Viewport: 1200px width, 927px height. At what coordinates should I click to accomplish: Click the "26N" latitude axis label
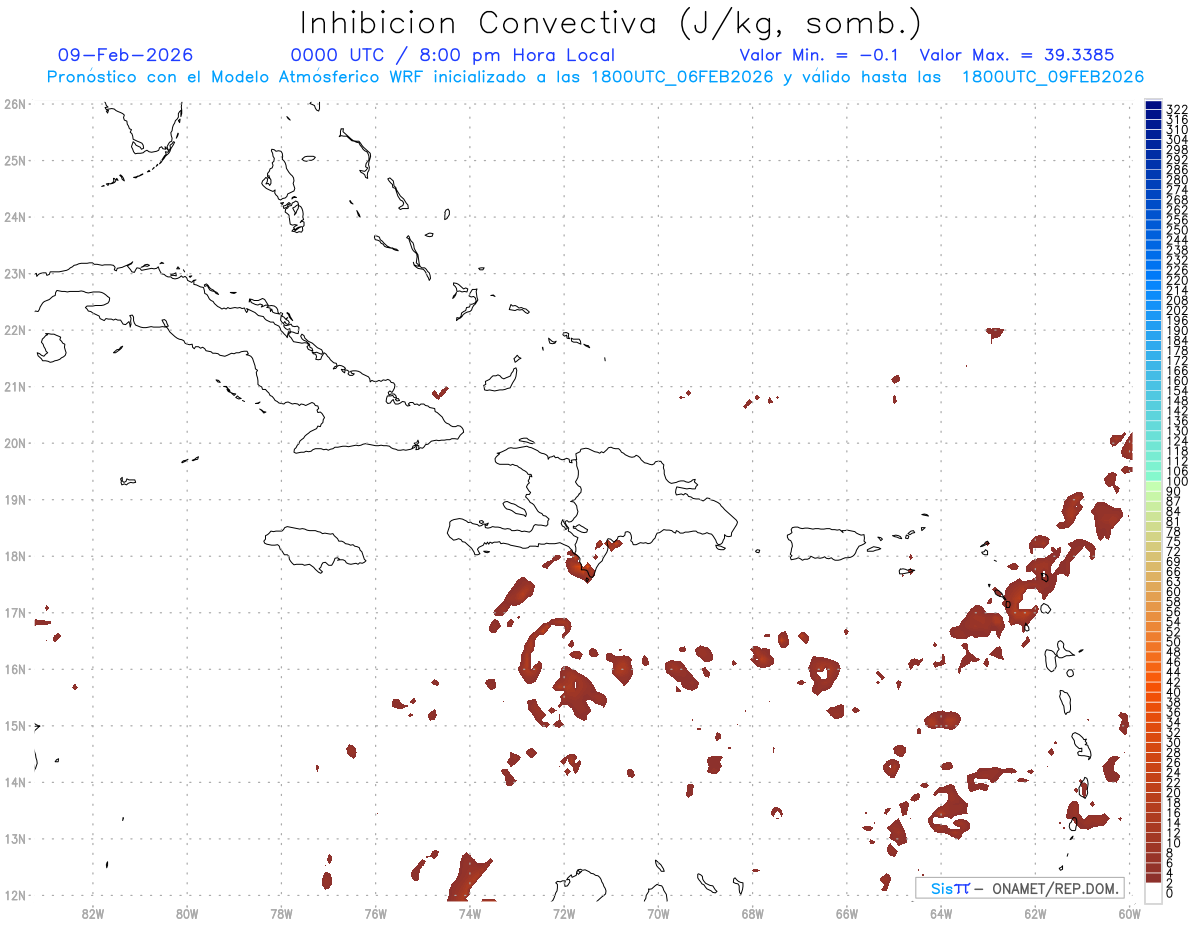pyautogui.click(x=15, y=104)
